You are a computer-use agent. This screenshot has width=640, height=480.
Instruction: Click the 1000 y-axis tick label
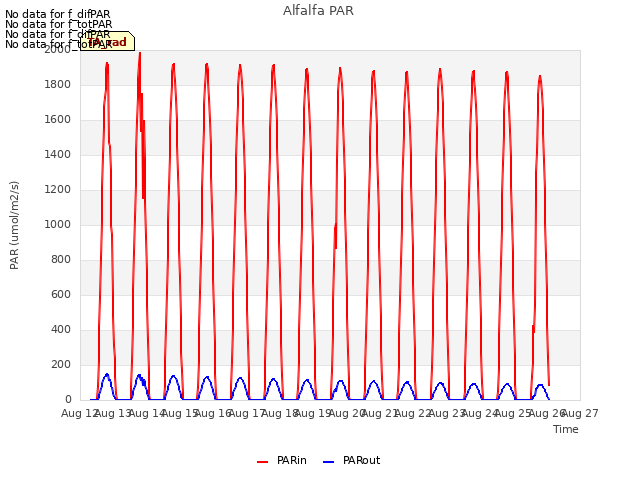click(x=58, y=224)
